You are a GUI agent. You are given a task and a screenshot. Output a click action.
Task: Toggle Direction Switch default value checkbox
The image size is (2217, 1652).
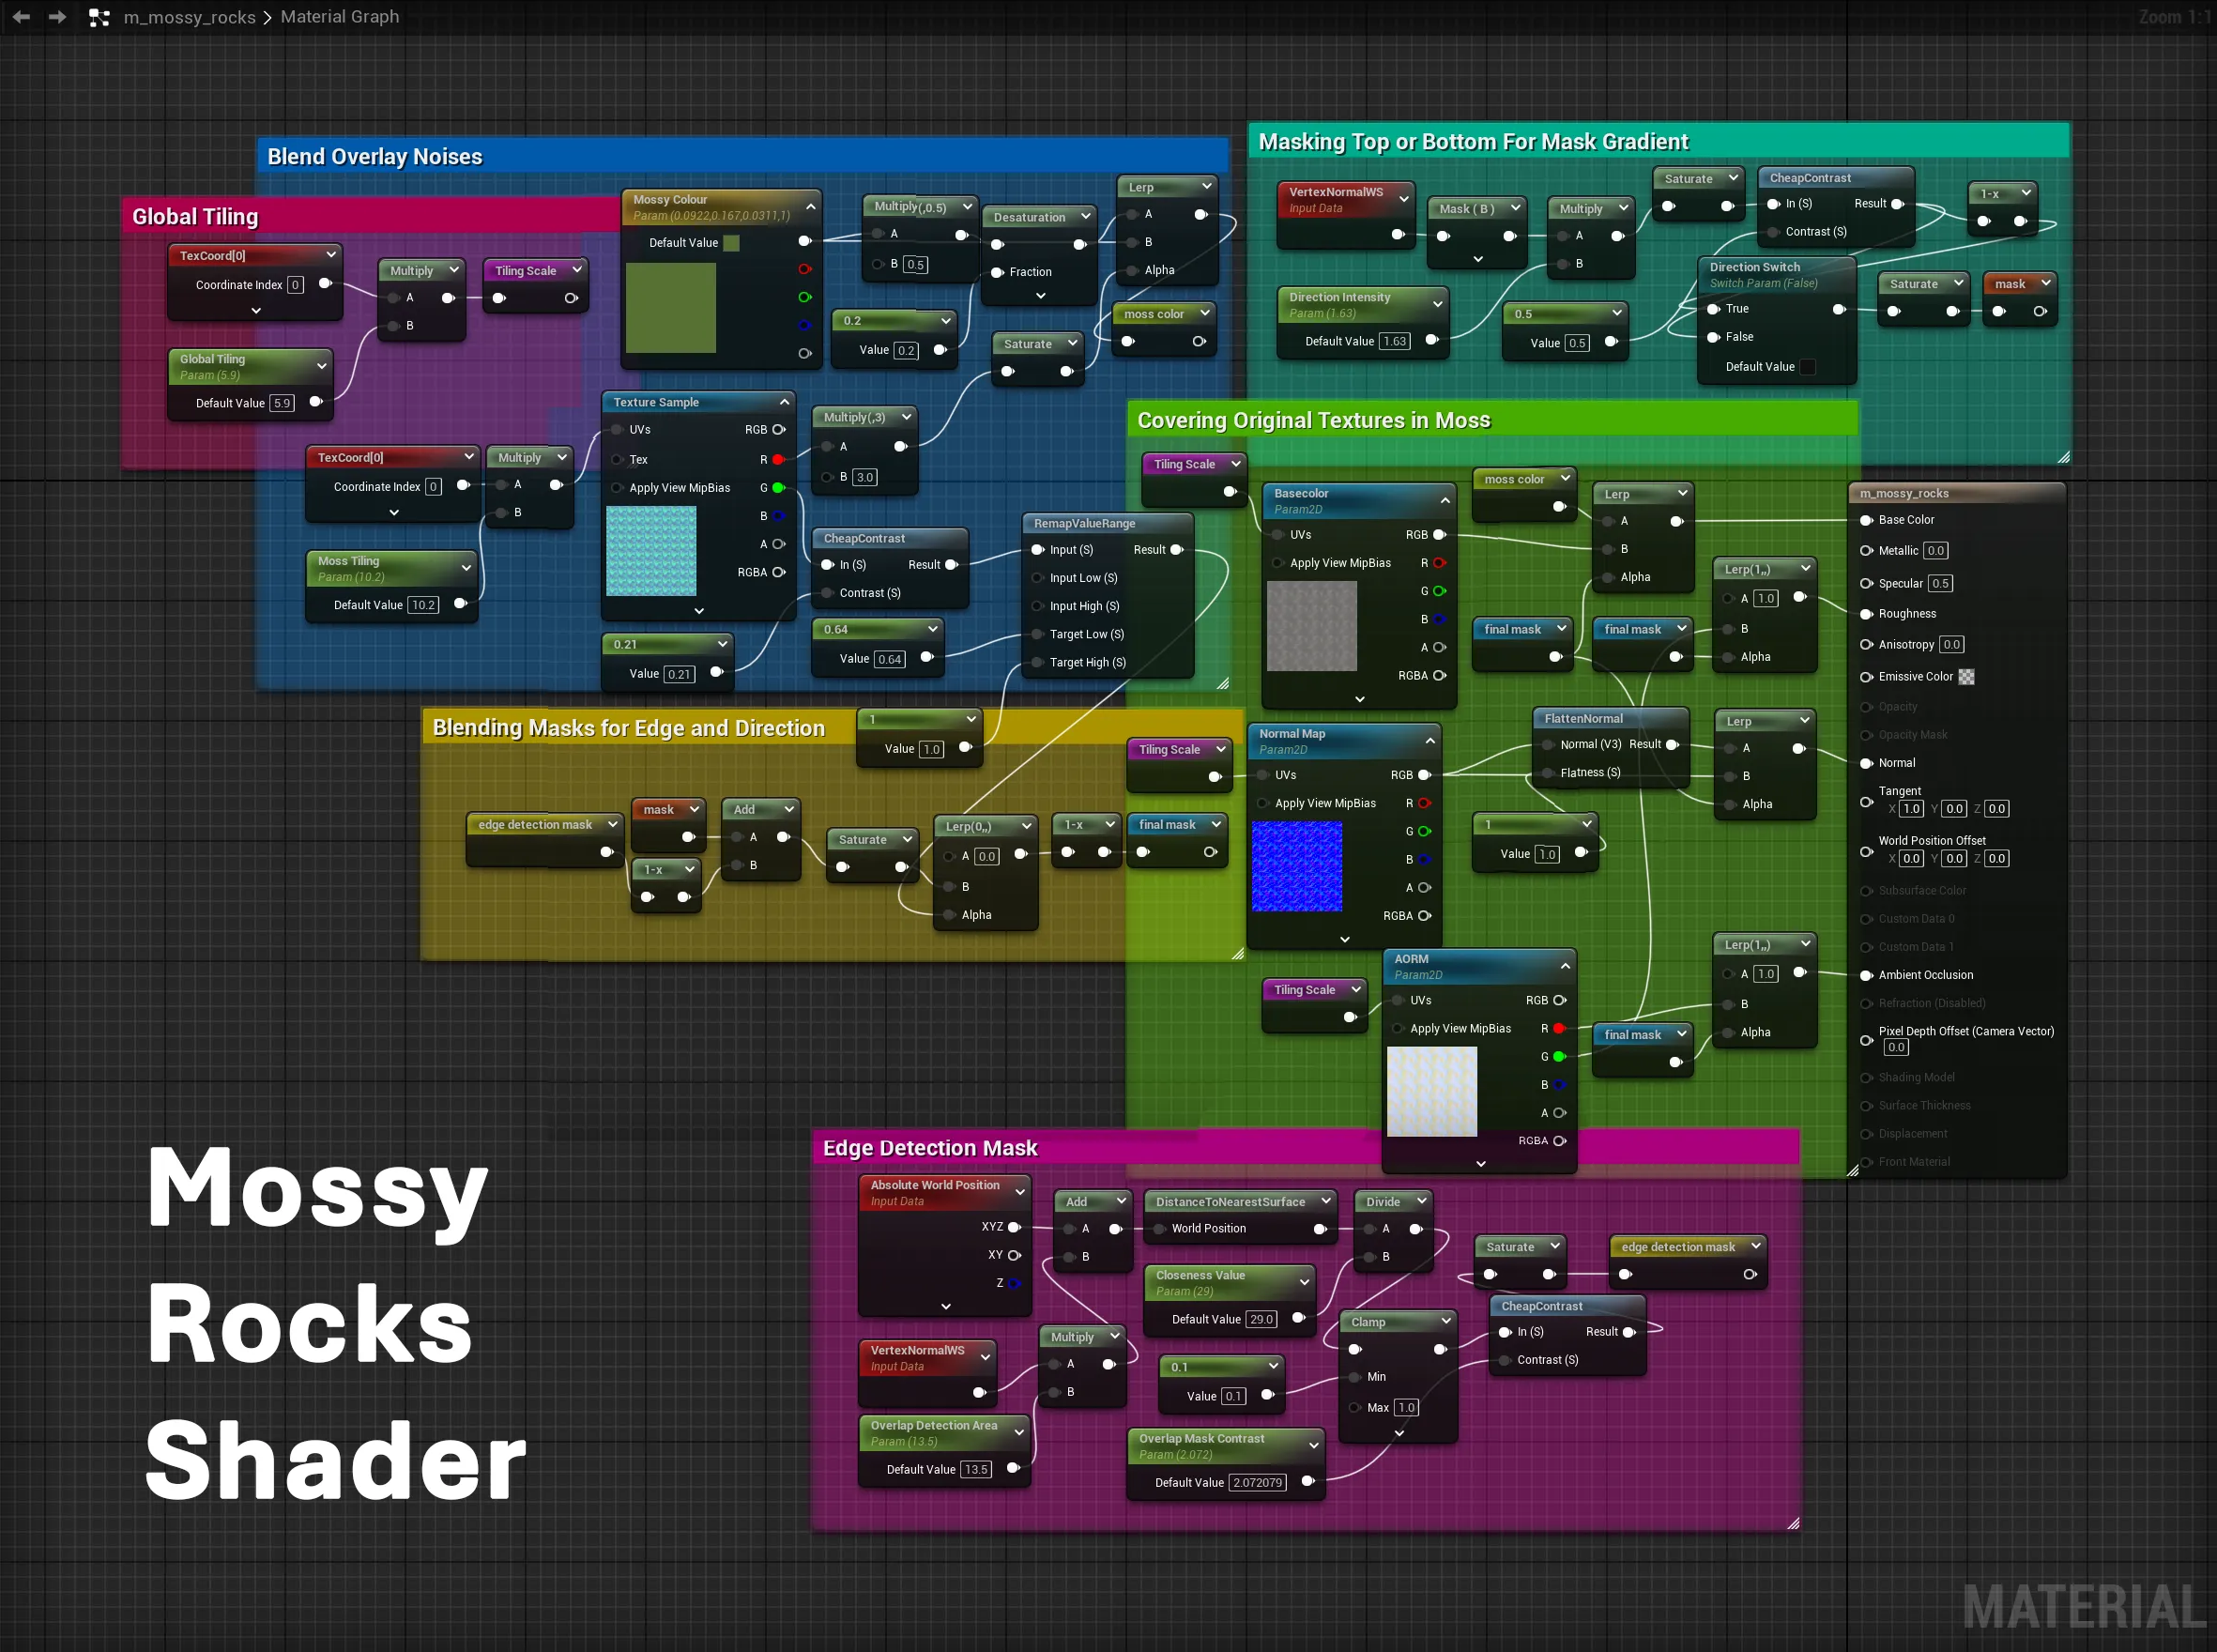click(1808, 367)
